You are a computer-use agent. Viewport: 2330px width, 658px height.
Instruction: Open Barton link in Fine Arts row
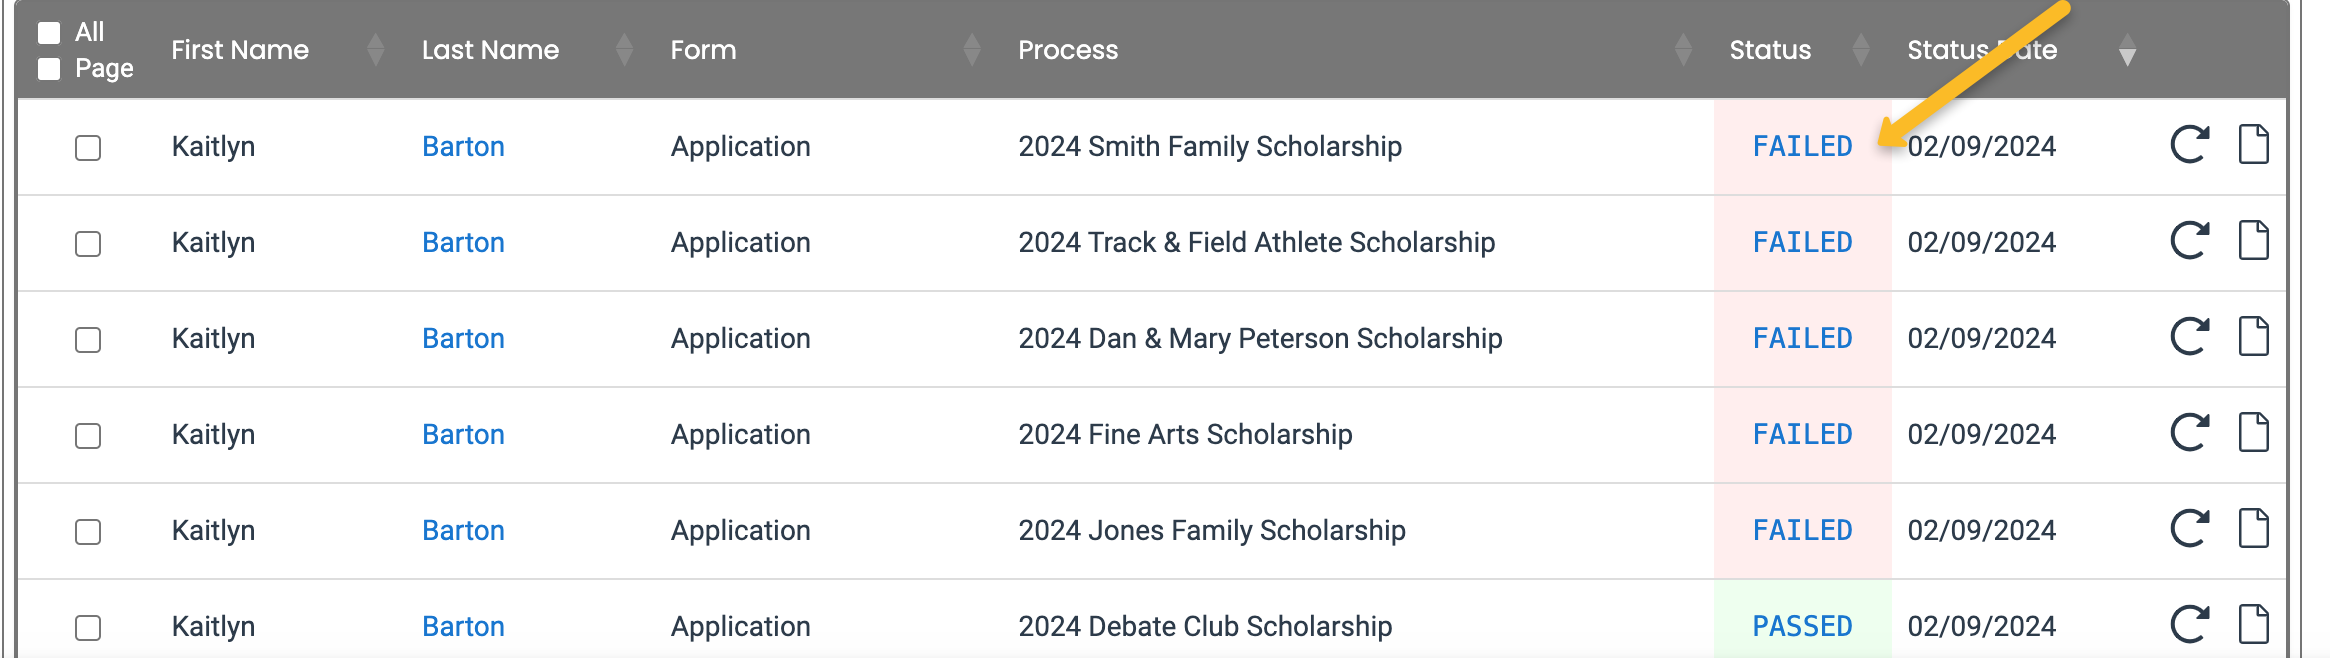463,435
